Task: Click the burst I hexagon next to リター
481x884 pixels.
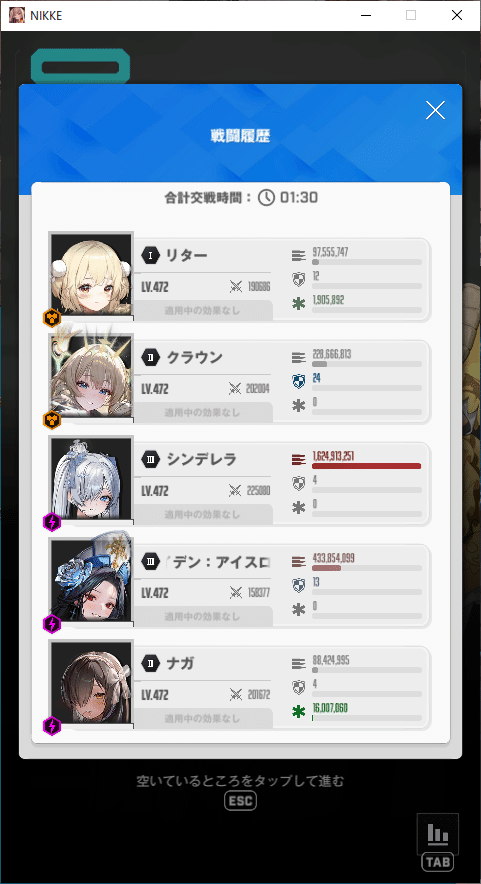Action: pyautogui.click(x=150, y=255)
